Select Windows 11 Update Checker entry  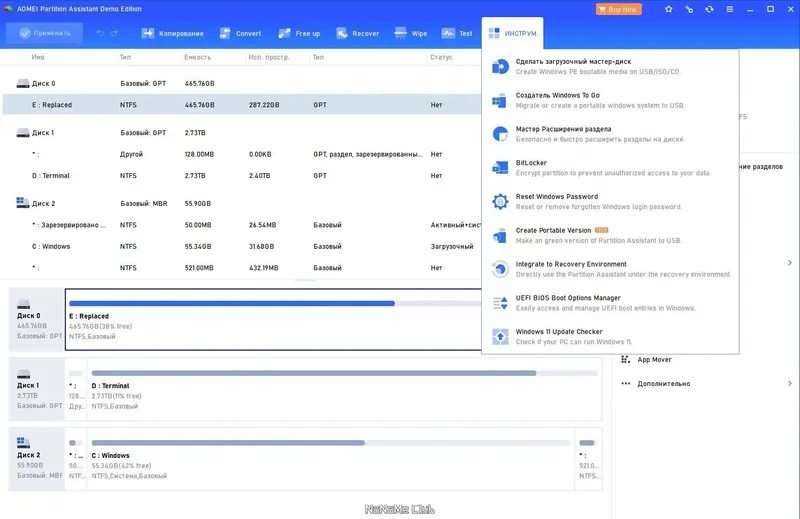tap(610, 336)
